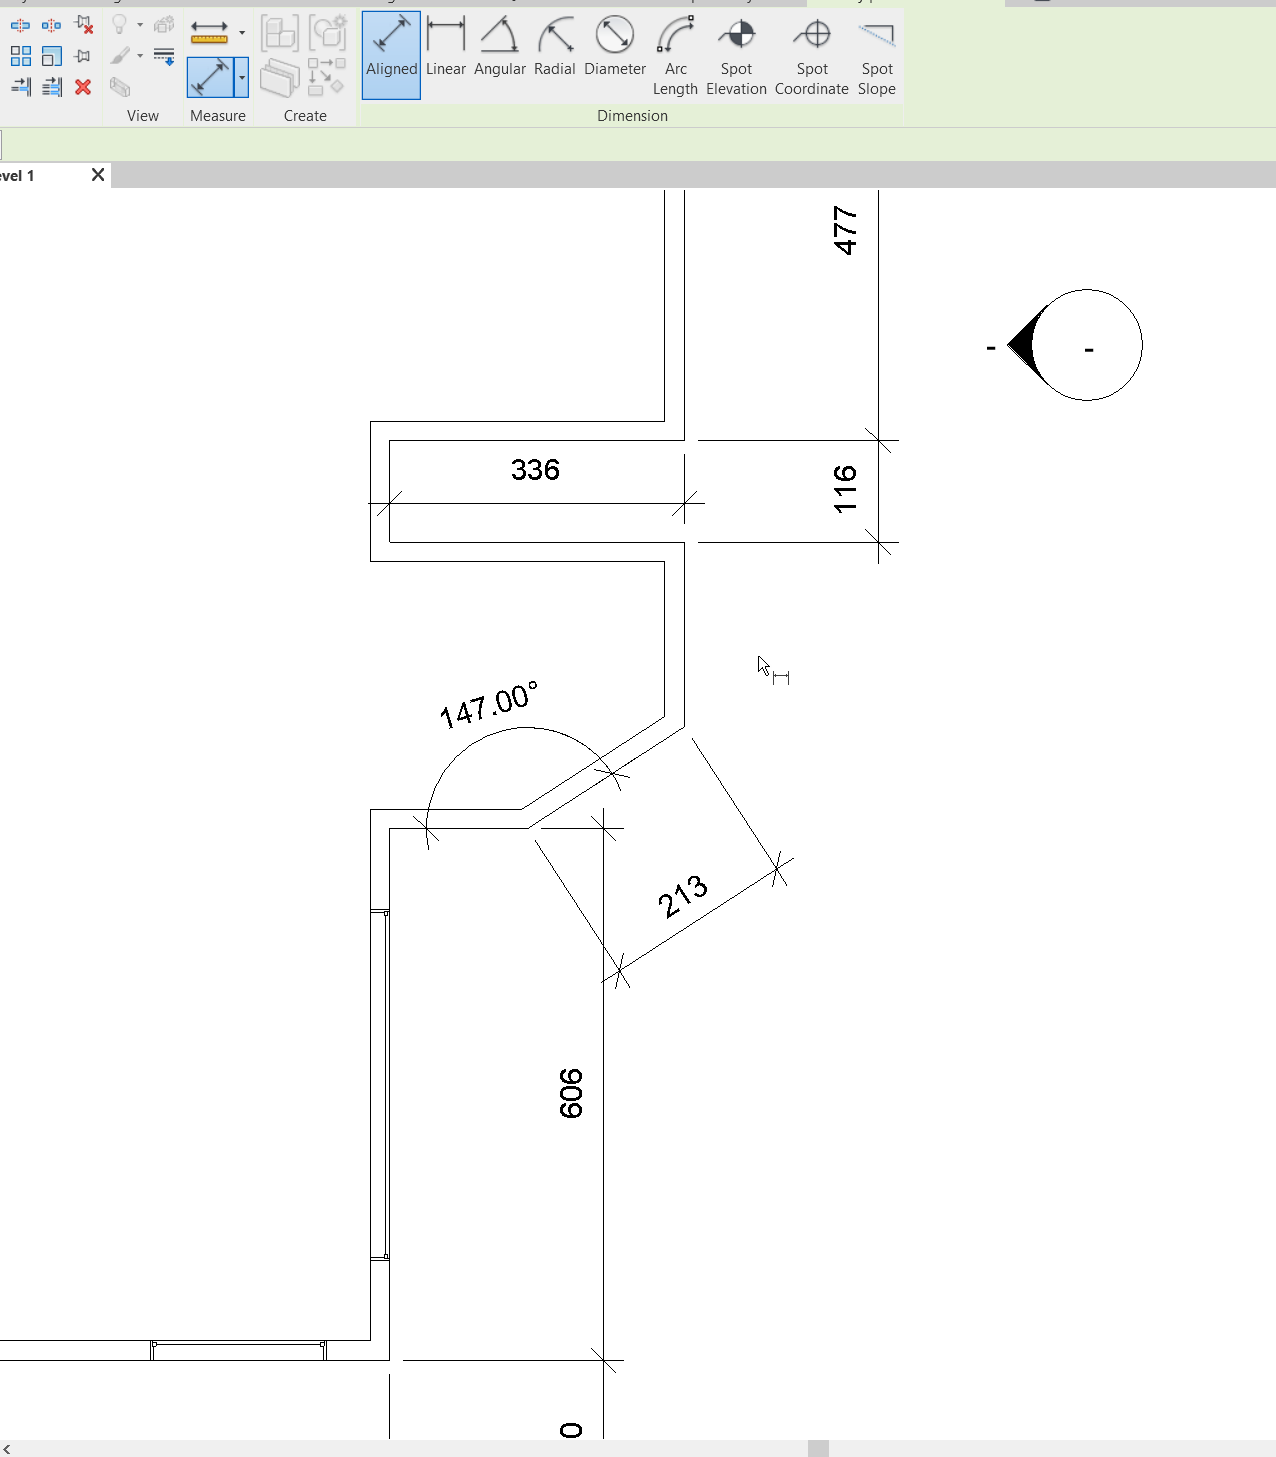Click the Pin tool icon
The width and height of the screenshot is (1276, 1457).
tap(83, 56)
